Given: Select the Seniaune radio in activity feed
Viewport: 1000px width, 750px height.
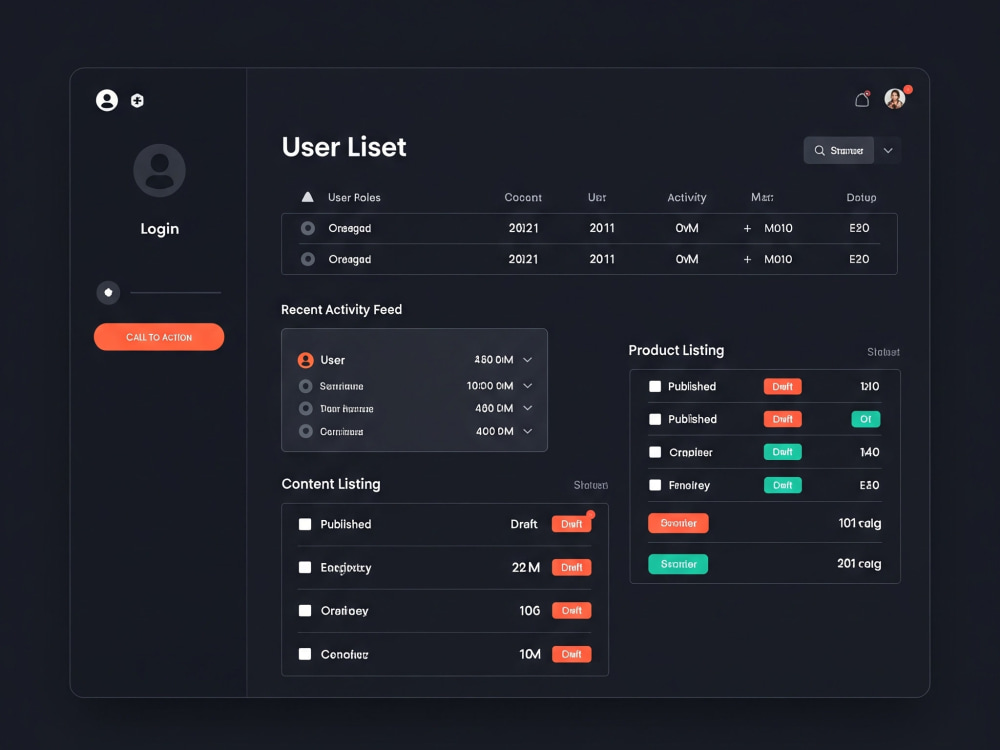Looking at the screenshot, I should 305,386.
